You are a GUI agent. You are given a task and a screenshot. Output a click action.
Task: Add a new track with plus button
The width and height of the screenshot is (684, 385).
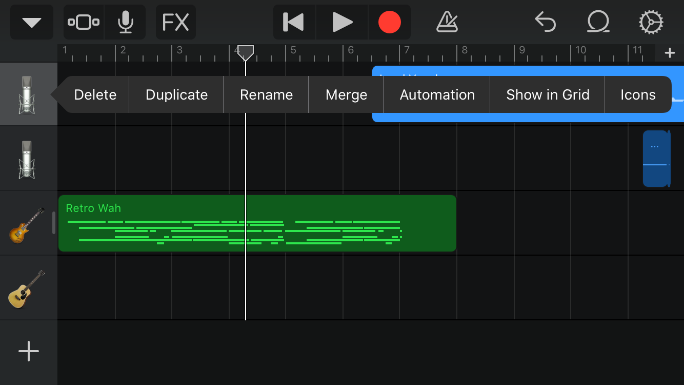click(x=29, y=351)
